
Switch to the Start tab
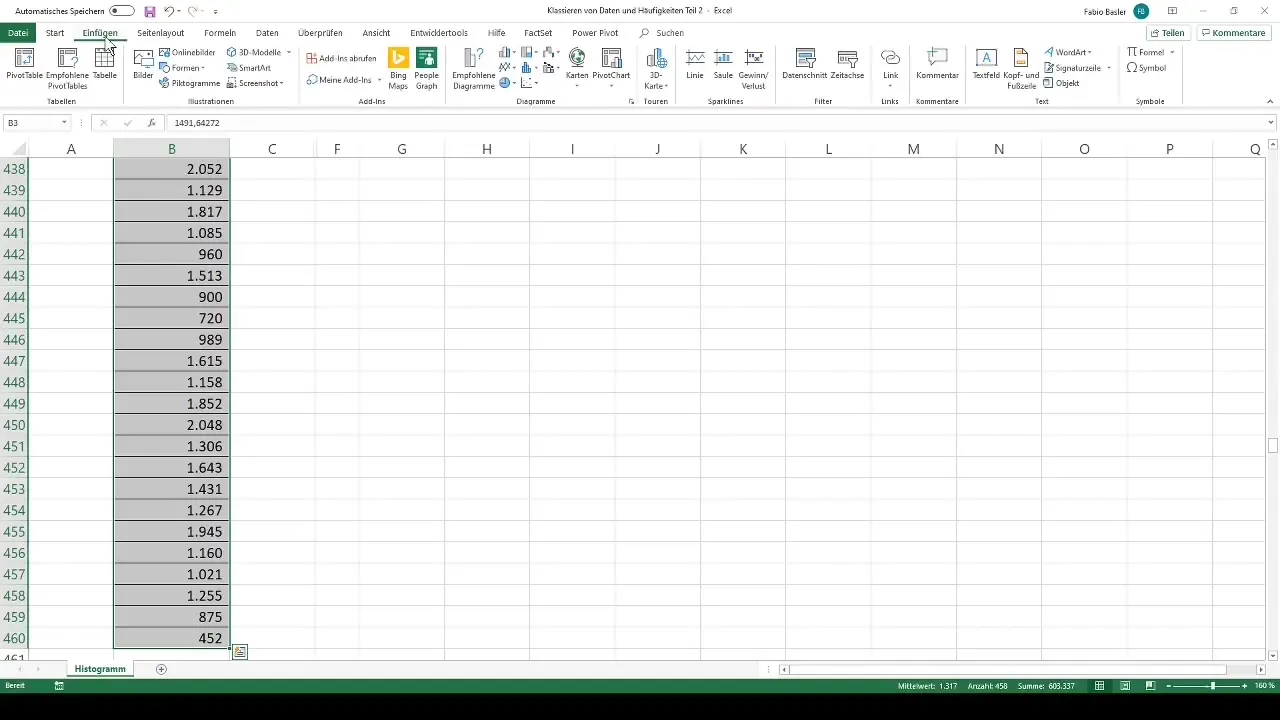point(55,33)
